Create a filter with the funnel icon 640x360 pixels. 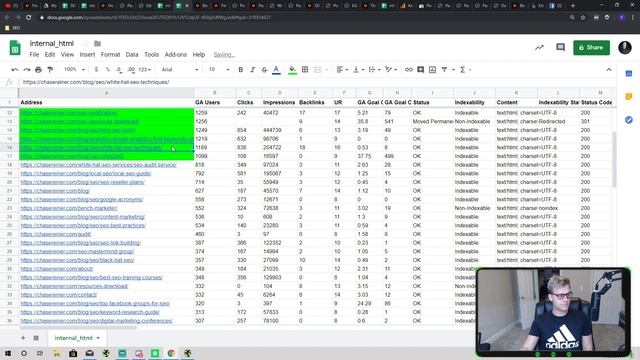click(444, 70)
